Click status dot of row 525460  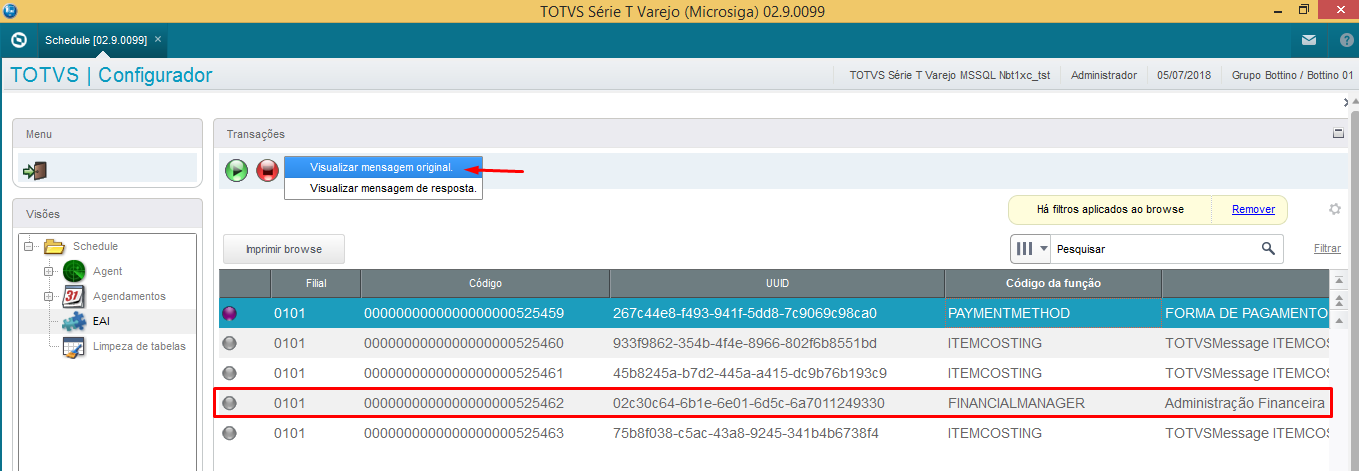(230, 343)
